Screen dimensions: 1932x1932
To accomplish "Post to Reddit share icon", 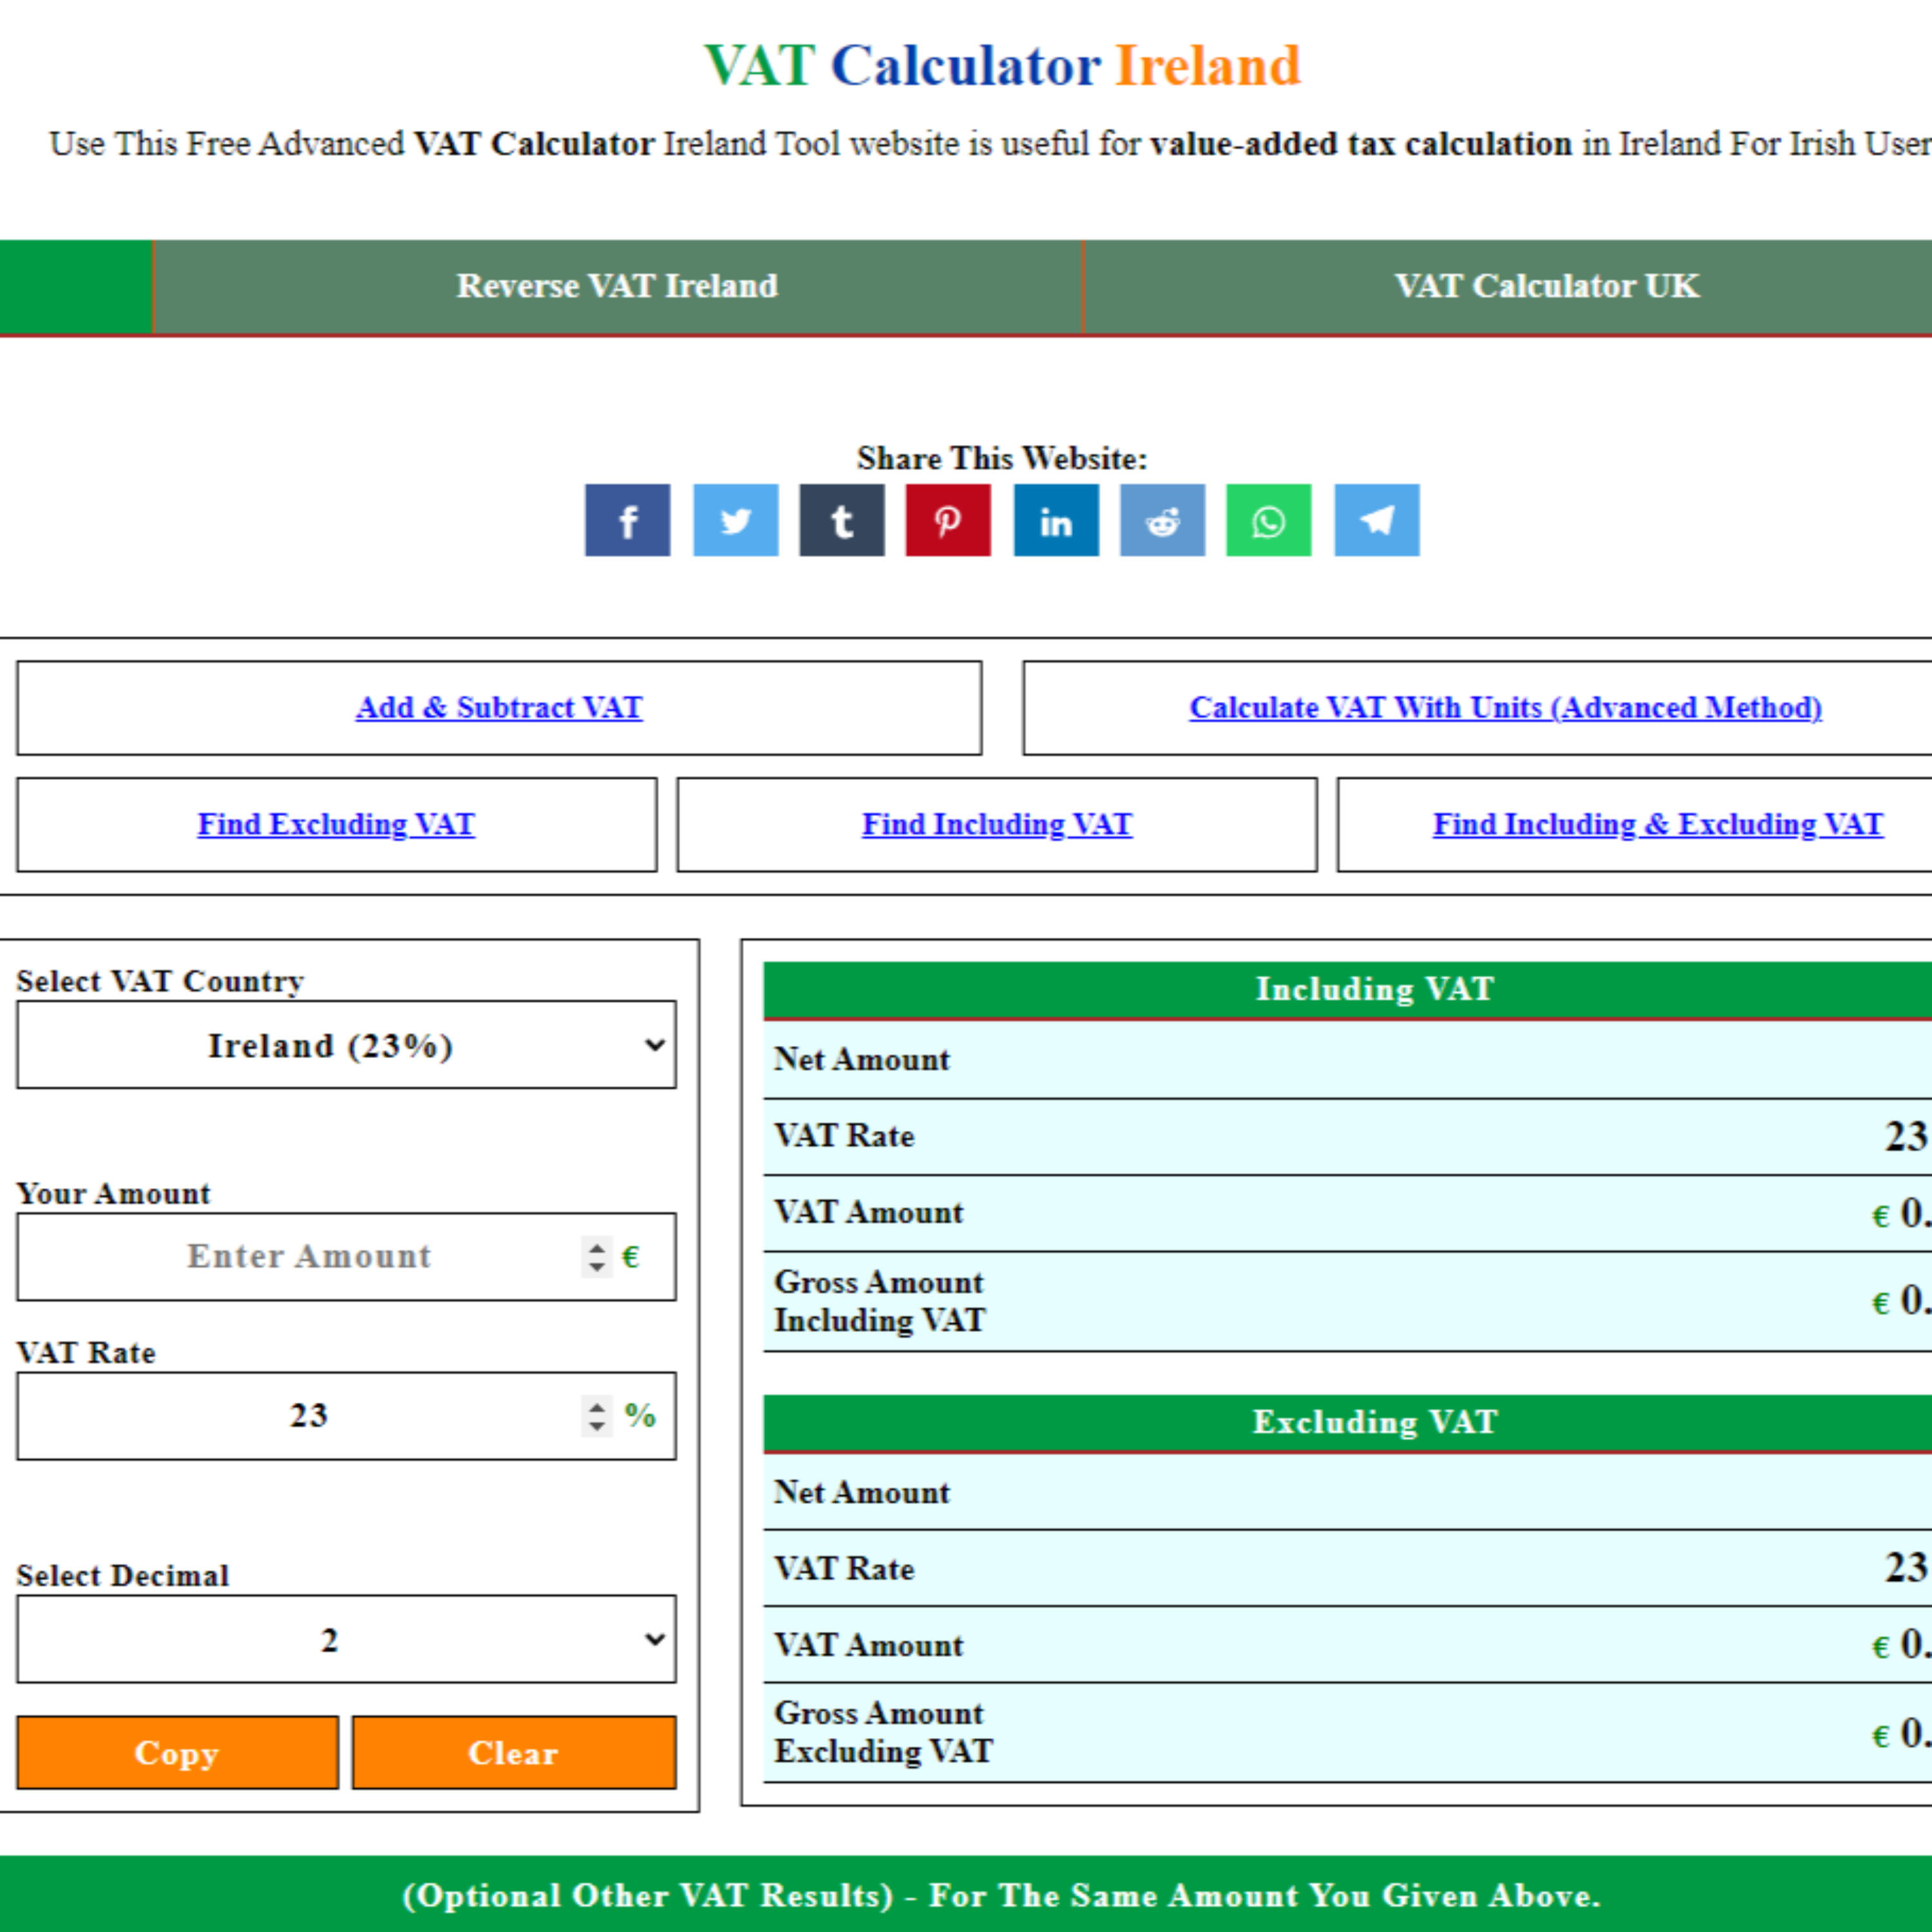I will point(1162,520).
